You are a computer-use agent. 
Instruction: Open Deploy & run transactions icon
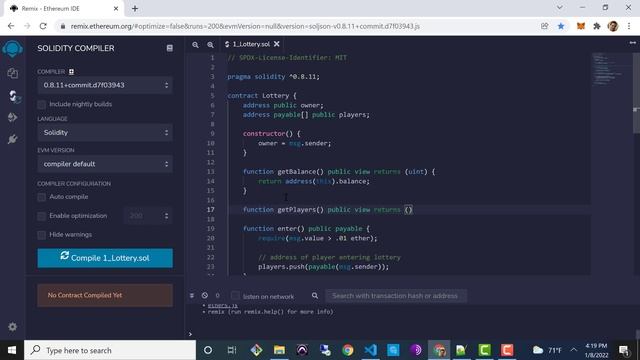click(x=13, y=118)
